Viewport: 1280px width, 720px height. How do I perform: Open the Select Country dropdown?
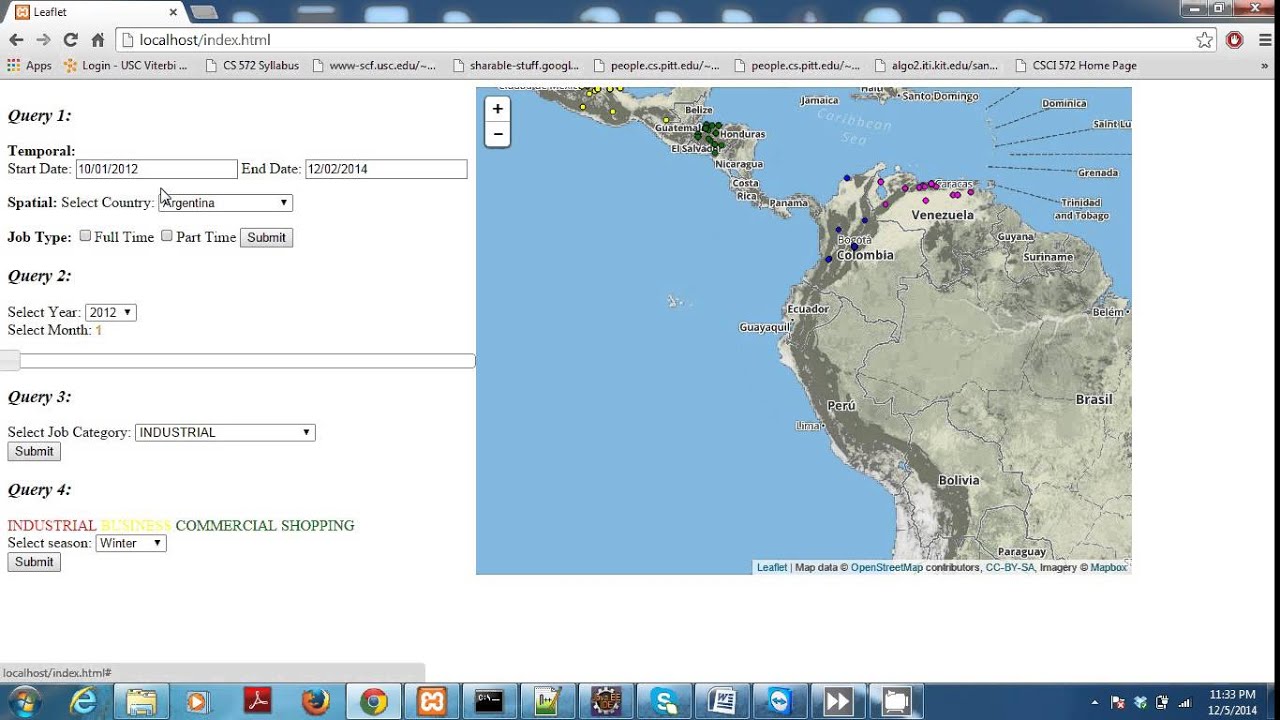(x=225, y=203)
